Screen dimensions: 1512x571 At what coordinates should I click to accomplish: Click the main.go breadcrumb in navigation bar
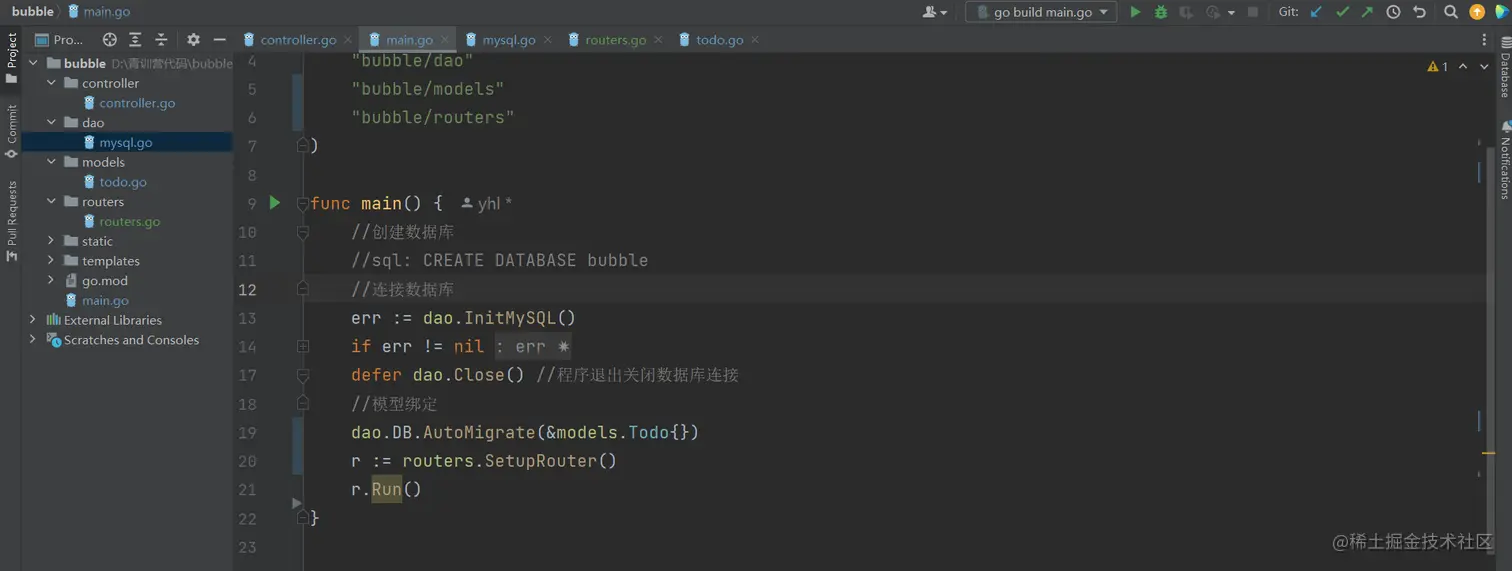(98, 12)
